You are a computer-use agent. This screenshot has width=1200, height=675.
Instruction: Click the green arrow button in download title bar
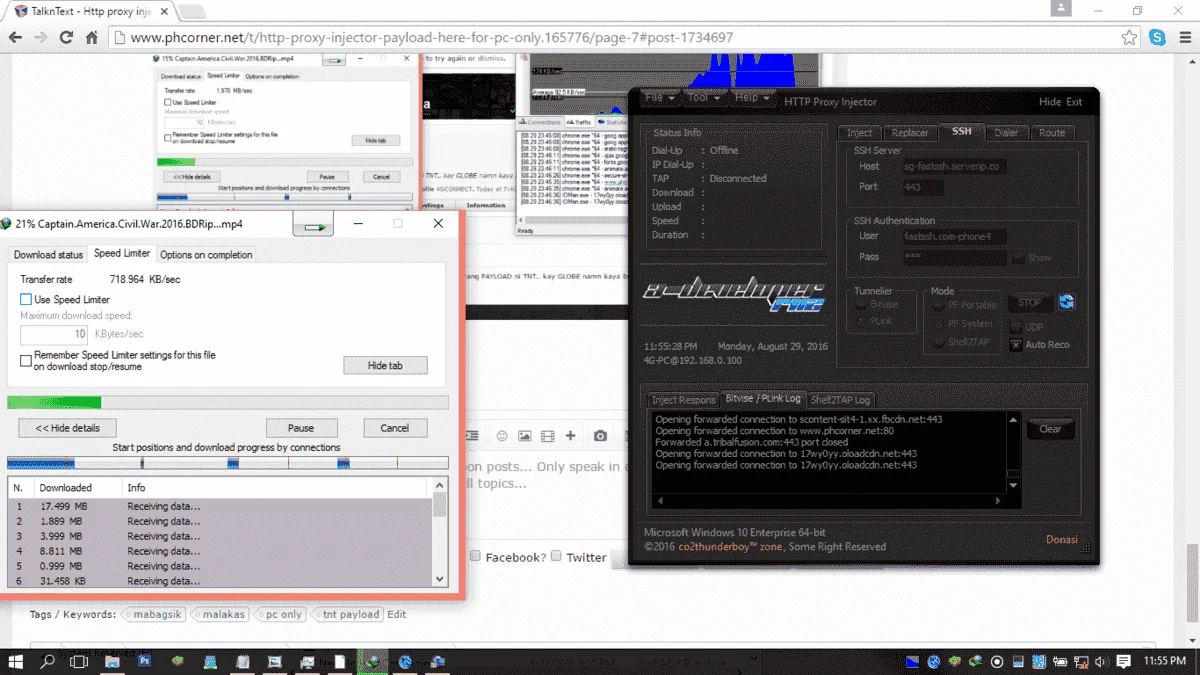[313, 225]
